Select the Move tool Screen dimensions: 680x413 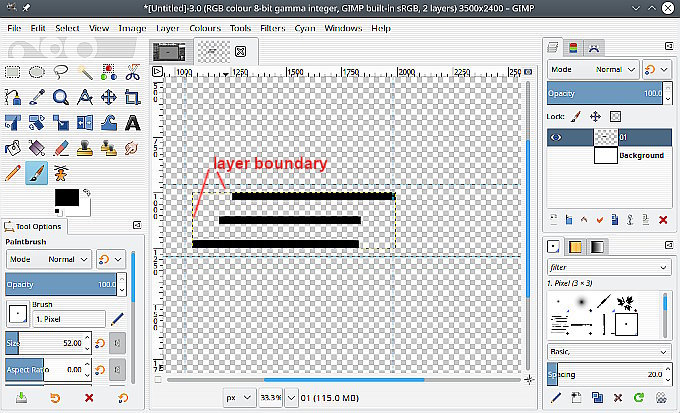click(108, 97)
